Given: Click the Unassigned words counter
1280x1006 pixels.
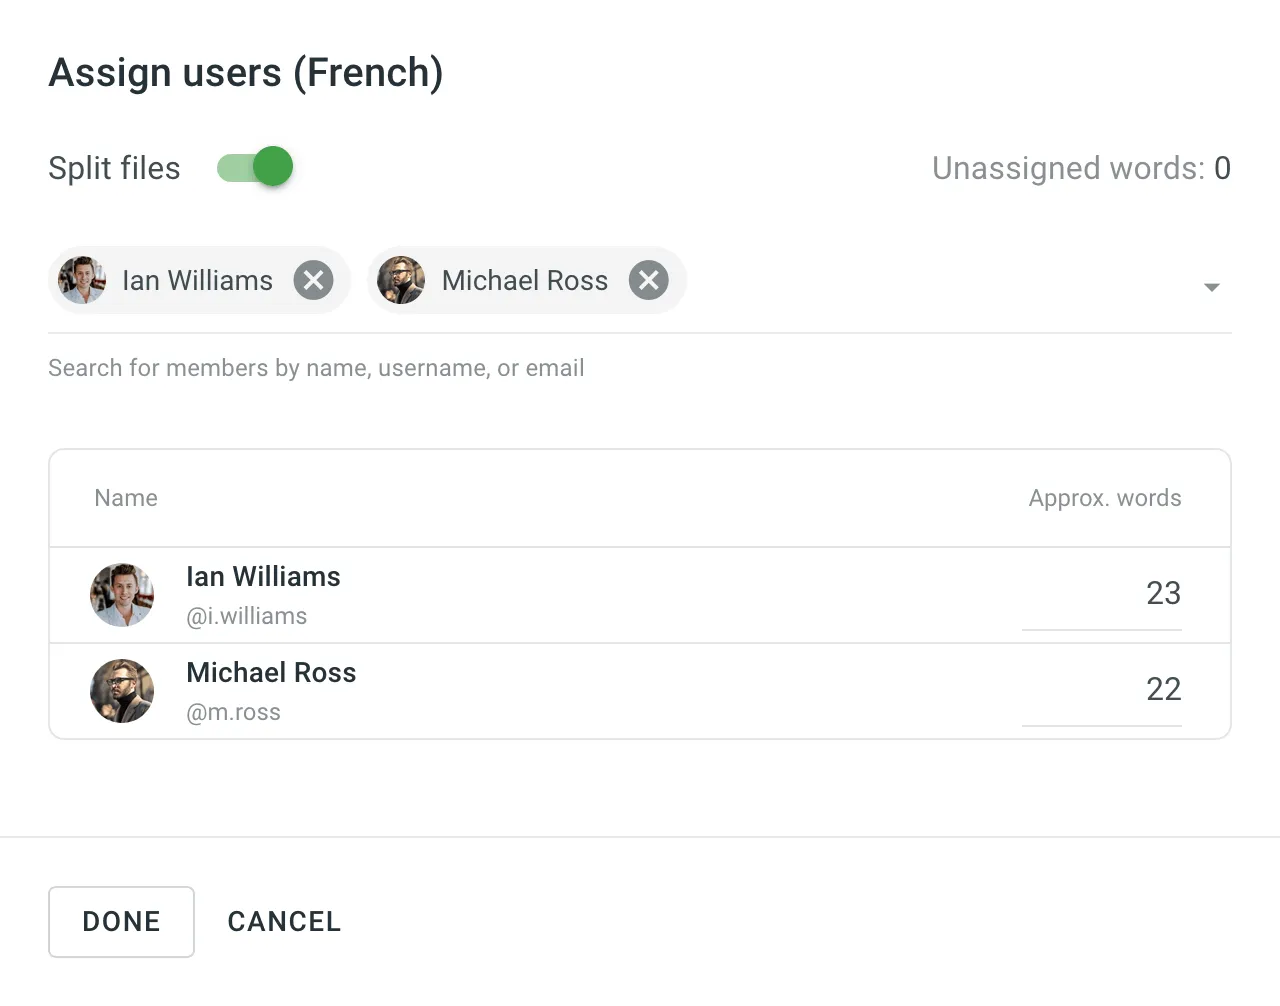Looking at the screenshot, I should [x=1080, y=168].
